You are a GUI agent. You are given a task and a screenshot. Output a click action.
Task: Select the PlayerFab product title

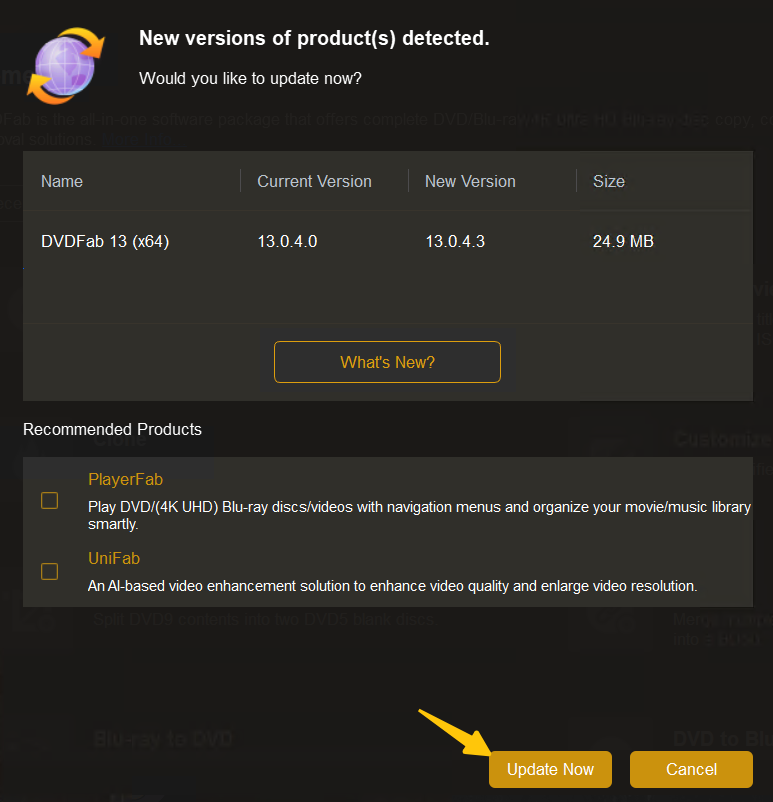coord(125,480)
